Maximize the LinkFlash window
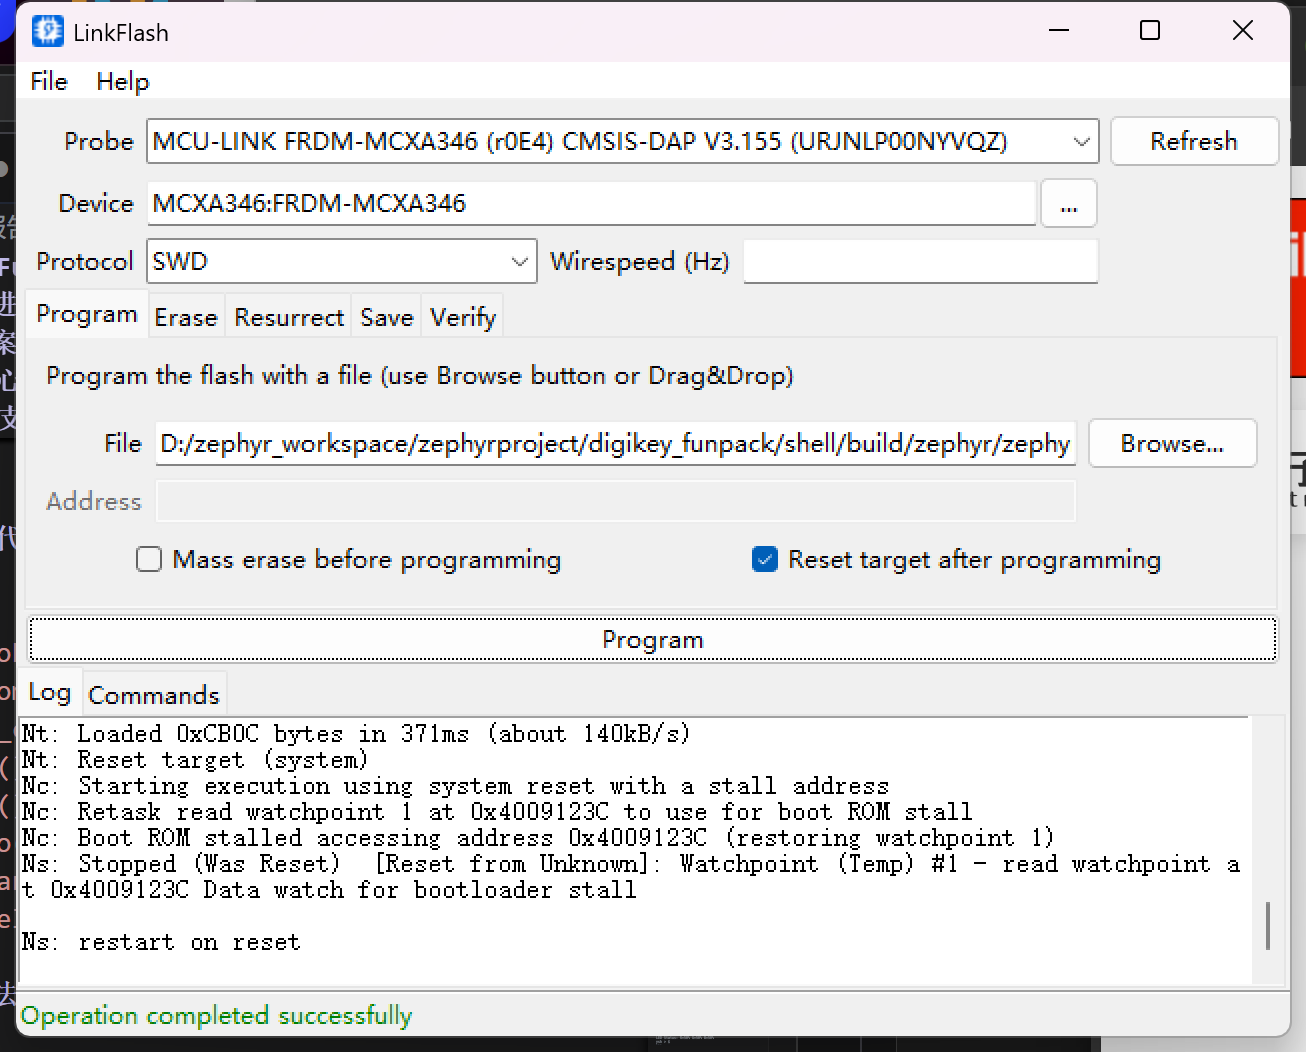The width and height of the screenshot is (1306, 1052). pyautogui.click(x=1150, y=31)
